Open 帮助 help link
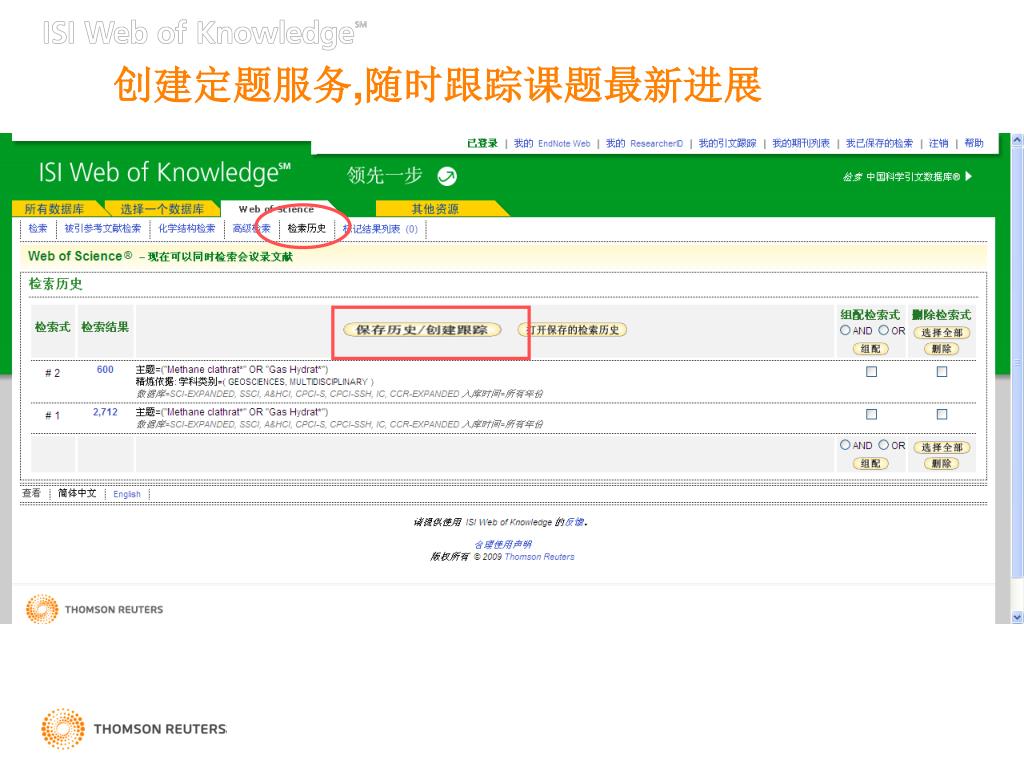 click(x=974, y=143)
